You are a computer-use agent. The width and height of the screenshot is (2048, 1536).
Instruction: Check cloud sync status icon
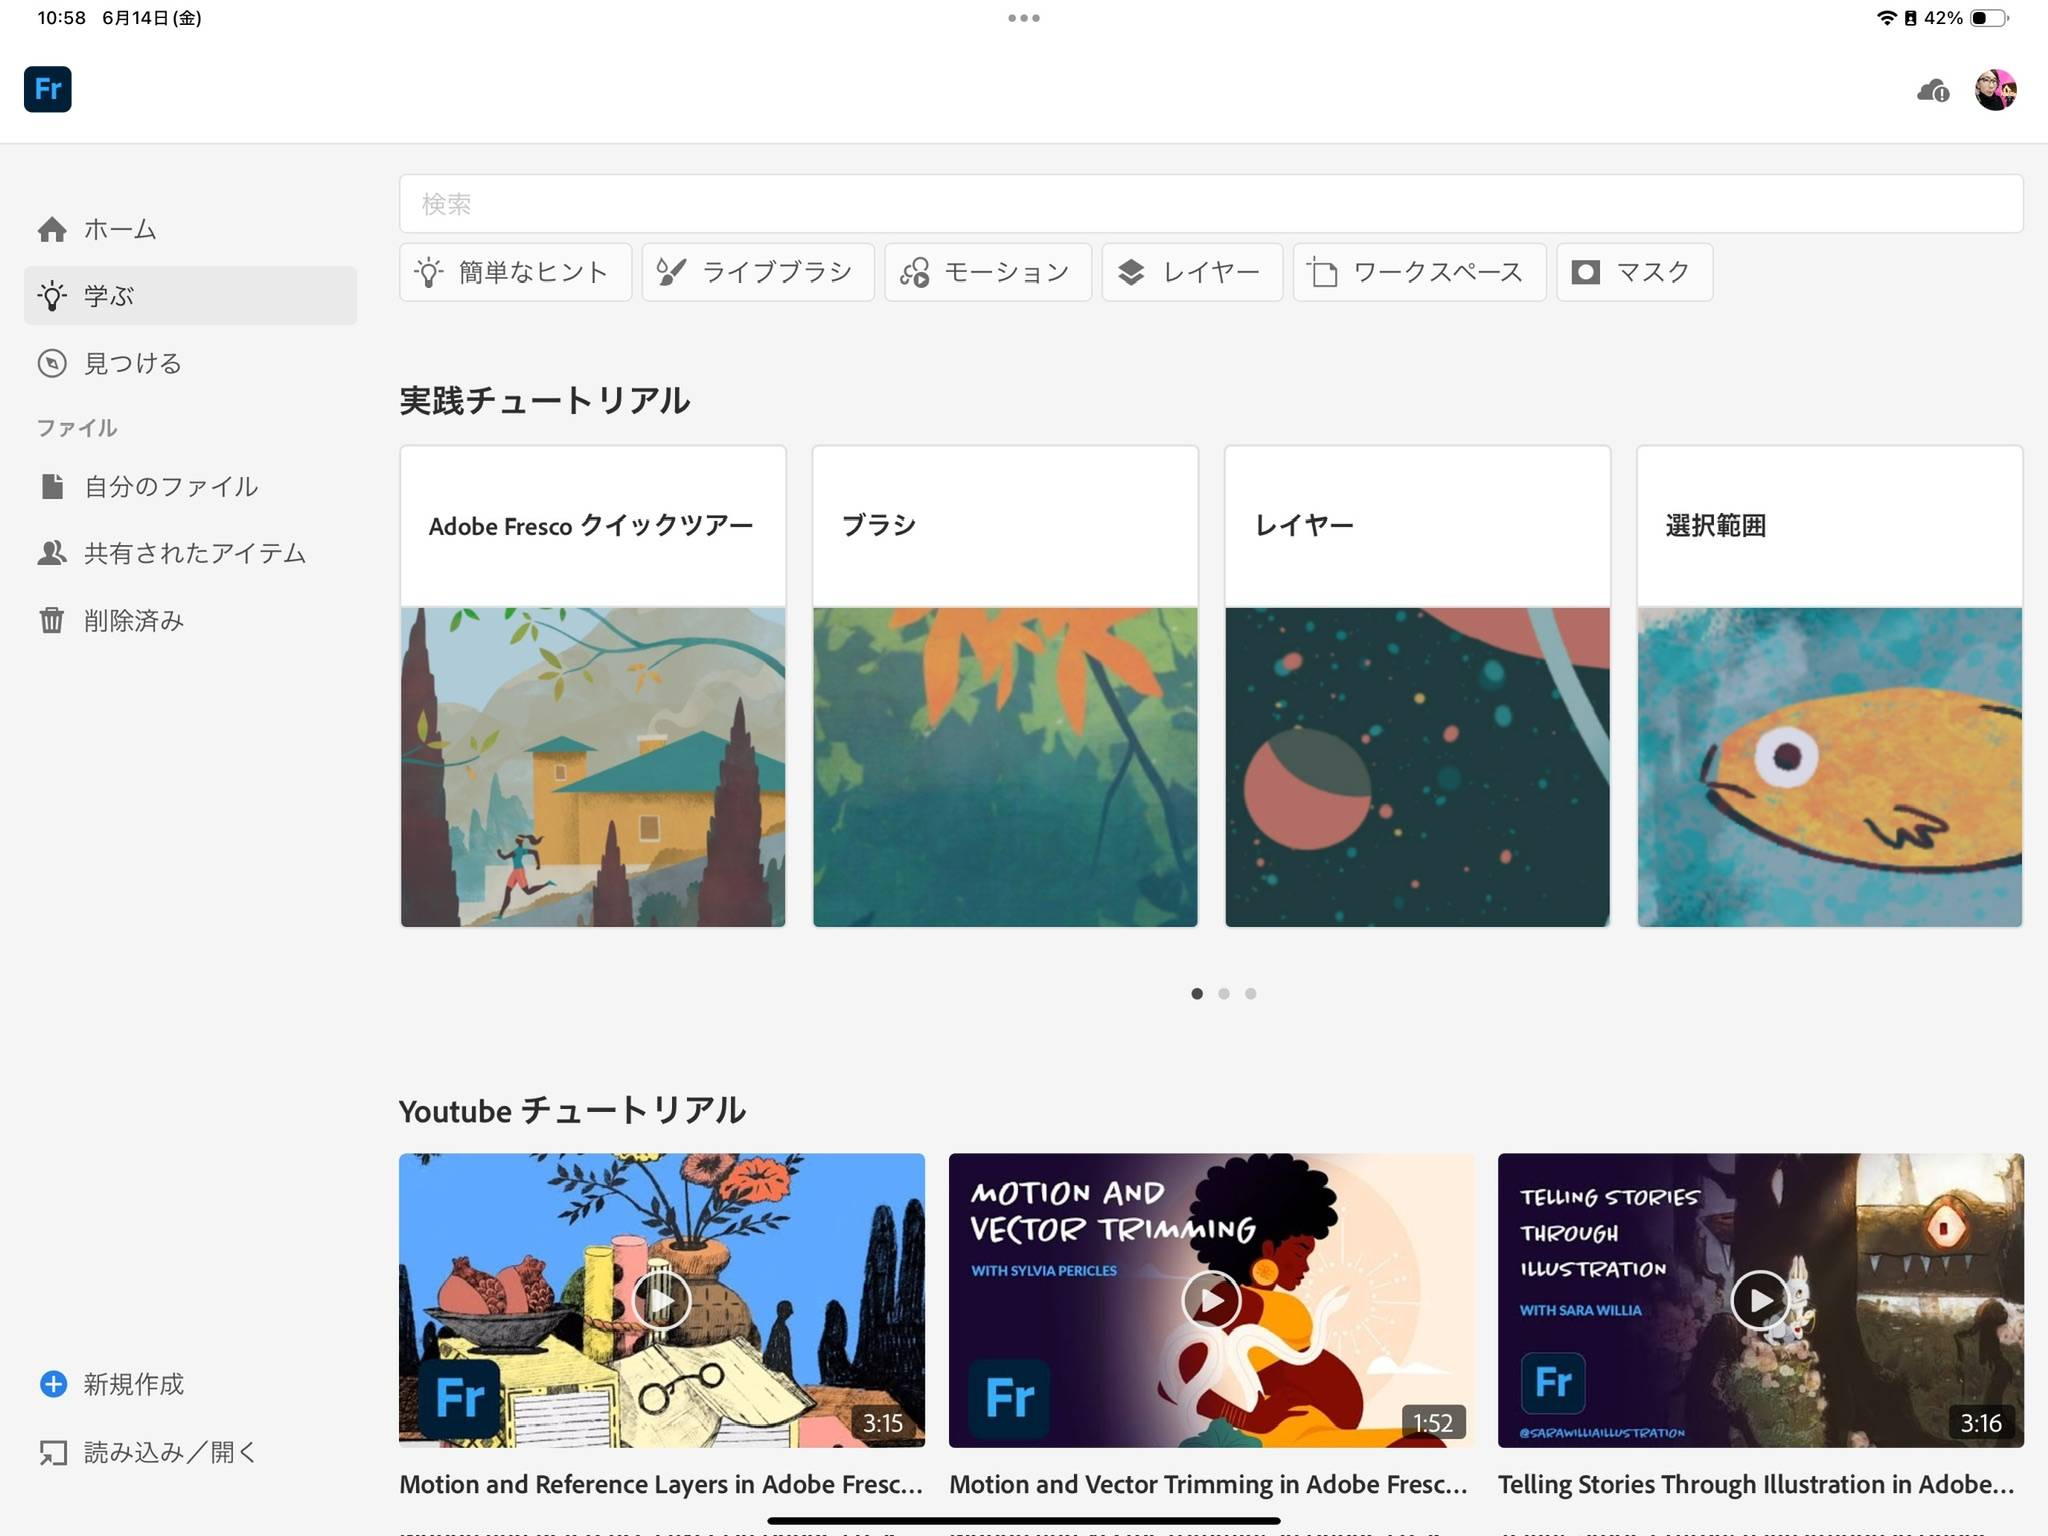point(1933,92)
